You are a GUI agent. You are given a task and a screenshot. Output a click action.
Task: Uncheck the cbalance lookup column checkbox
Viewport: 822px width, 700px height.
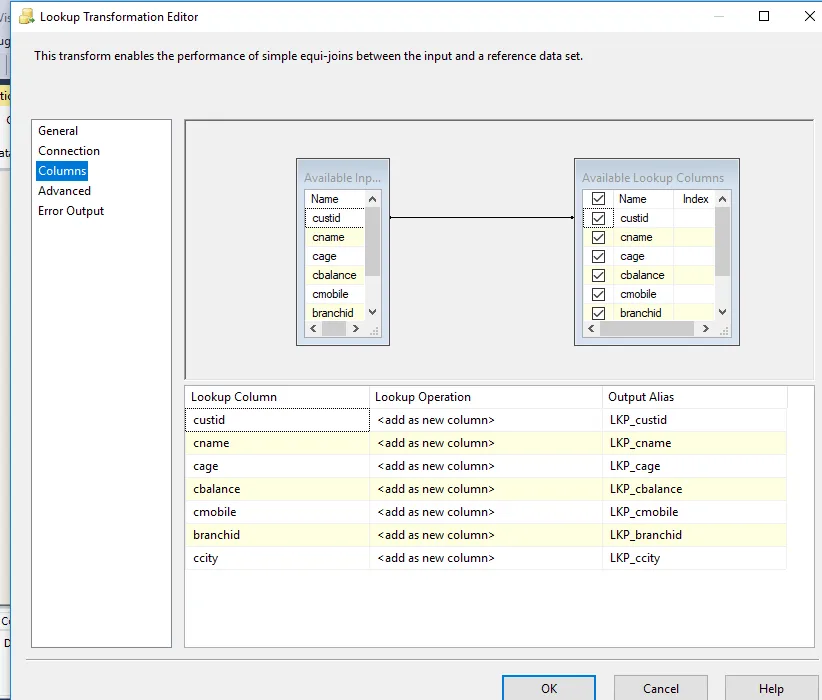[x=598, y=275]
